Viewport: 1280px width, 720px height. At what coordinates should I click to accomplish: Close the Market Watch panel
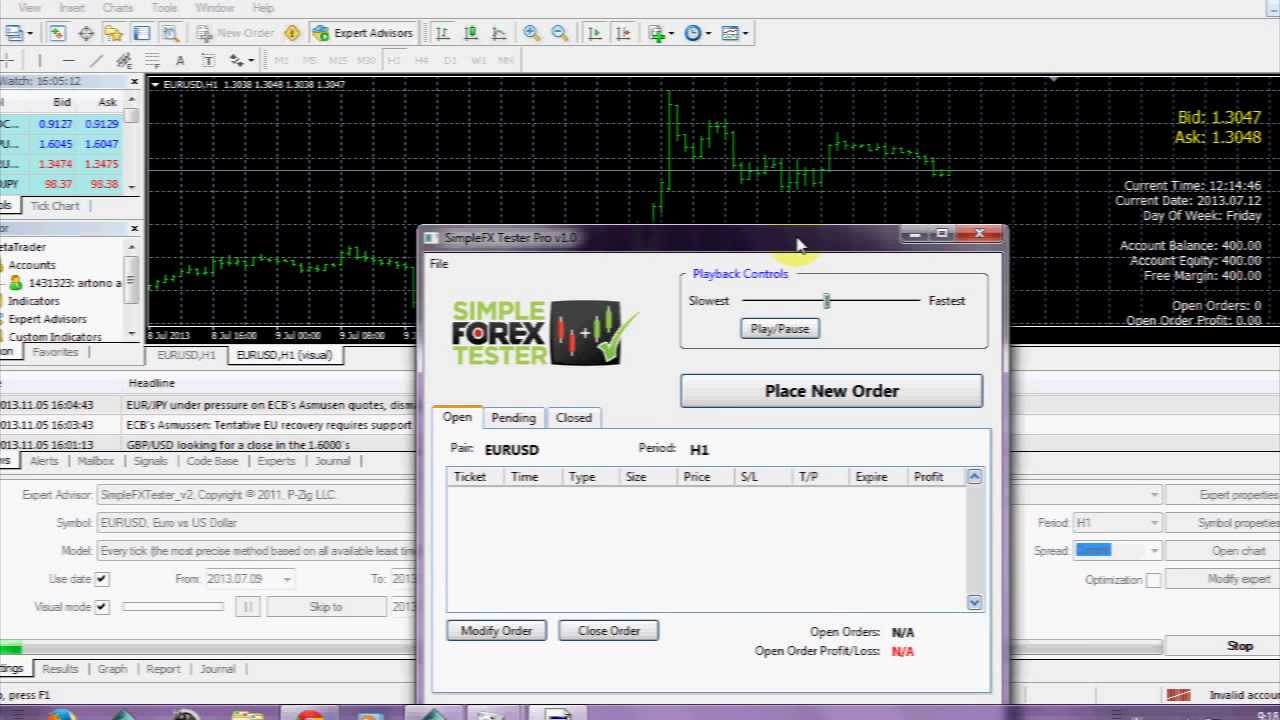[134, 81]
